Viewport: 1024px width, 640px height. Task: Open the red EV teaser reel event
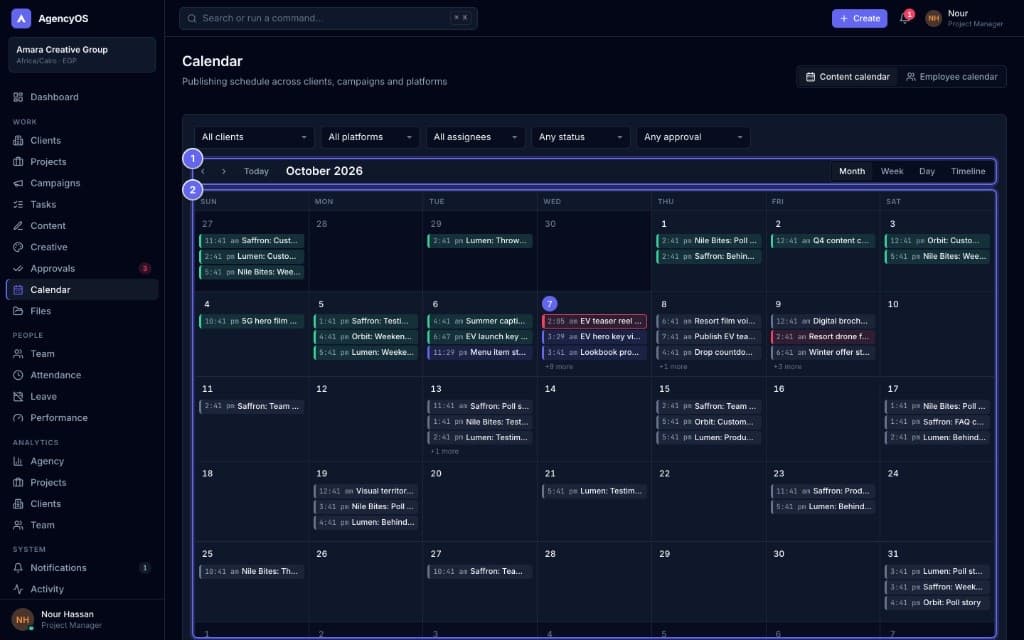point(594,321)
